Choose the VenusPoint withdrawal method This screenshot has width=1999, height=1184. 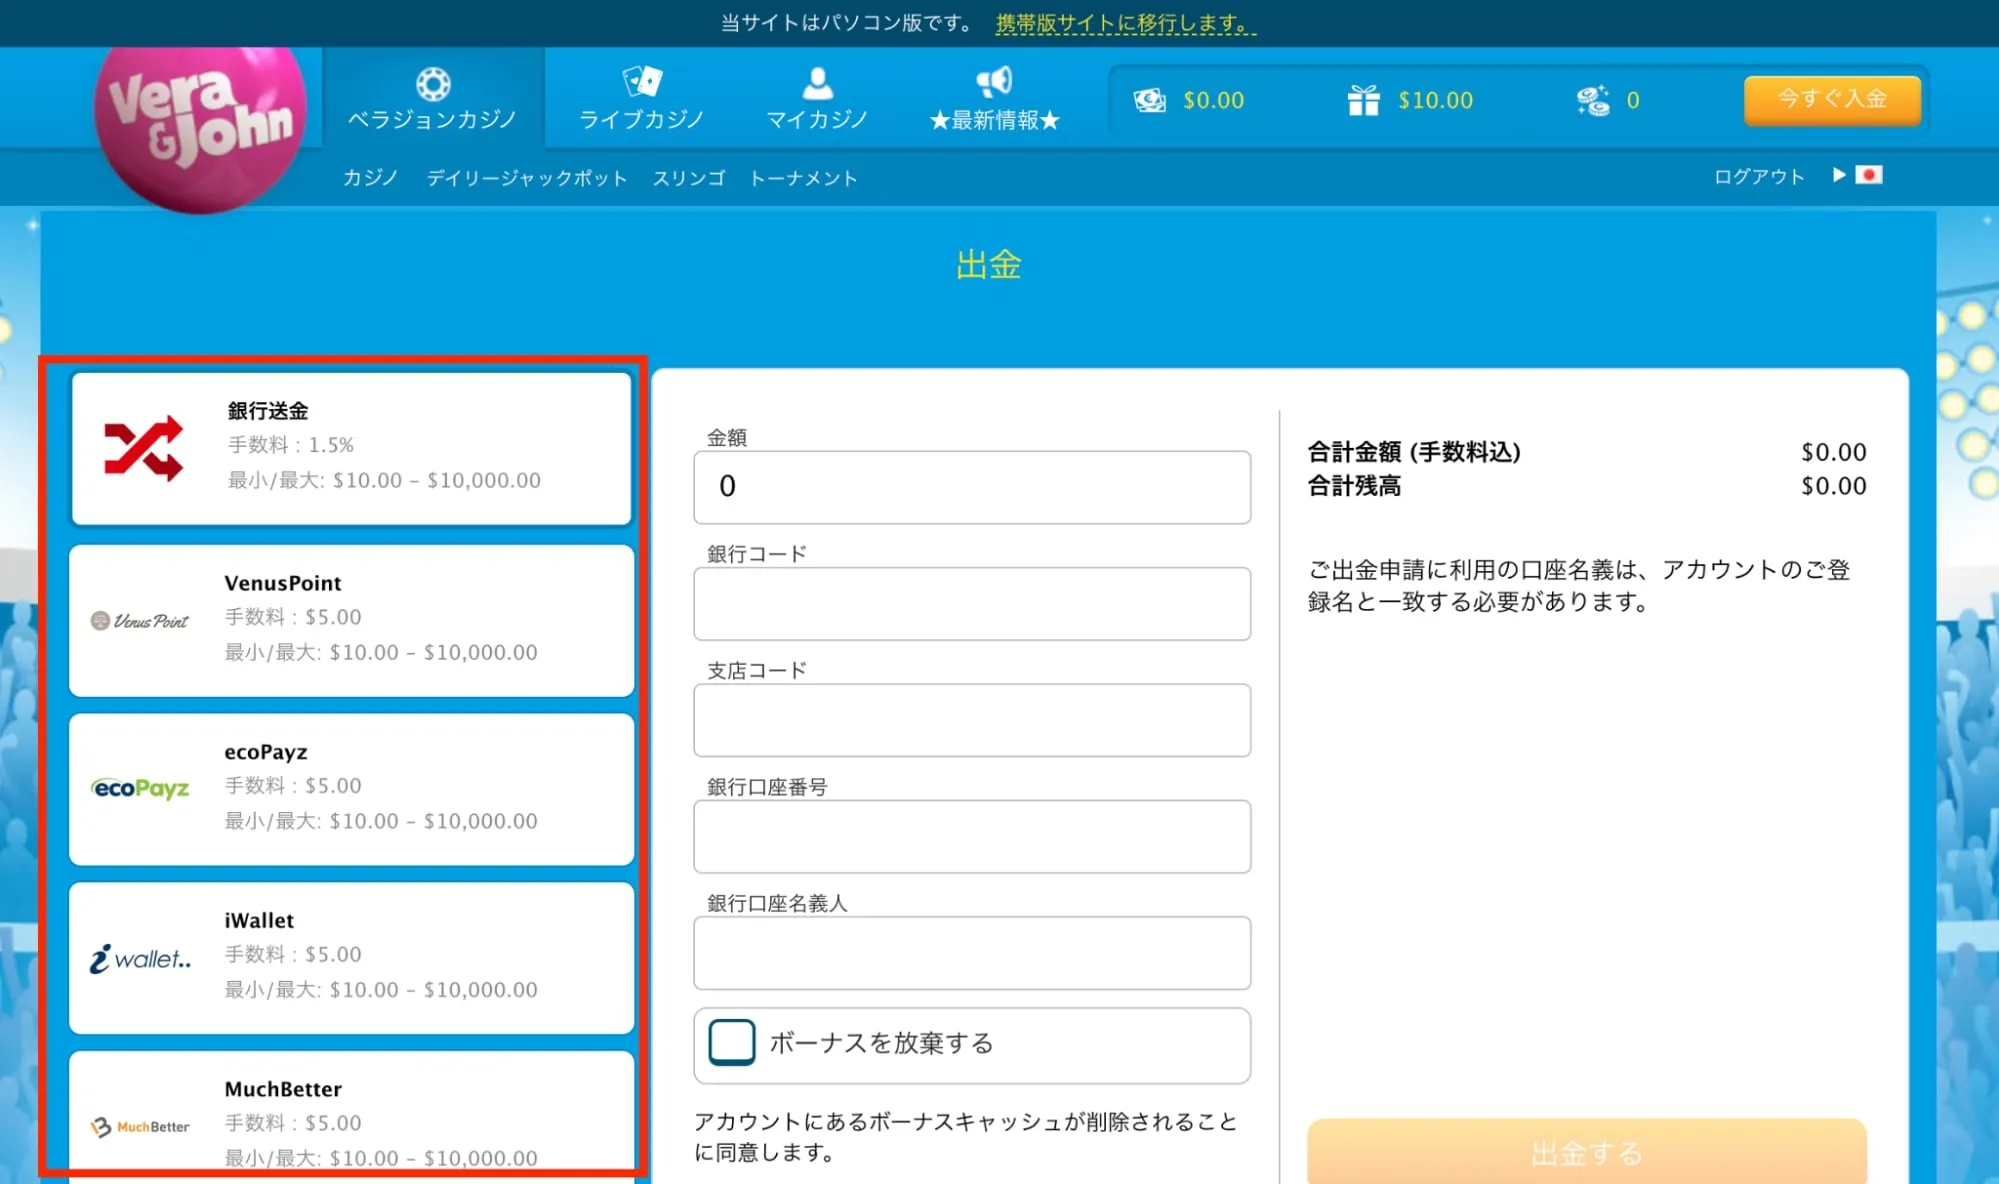(352, 621)
